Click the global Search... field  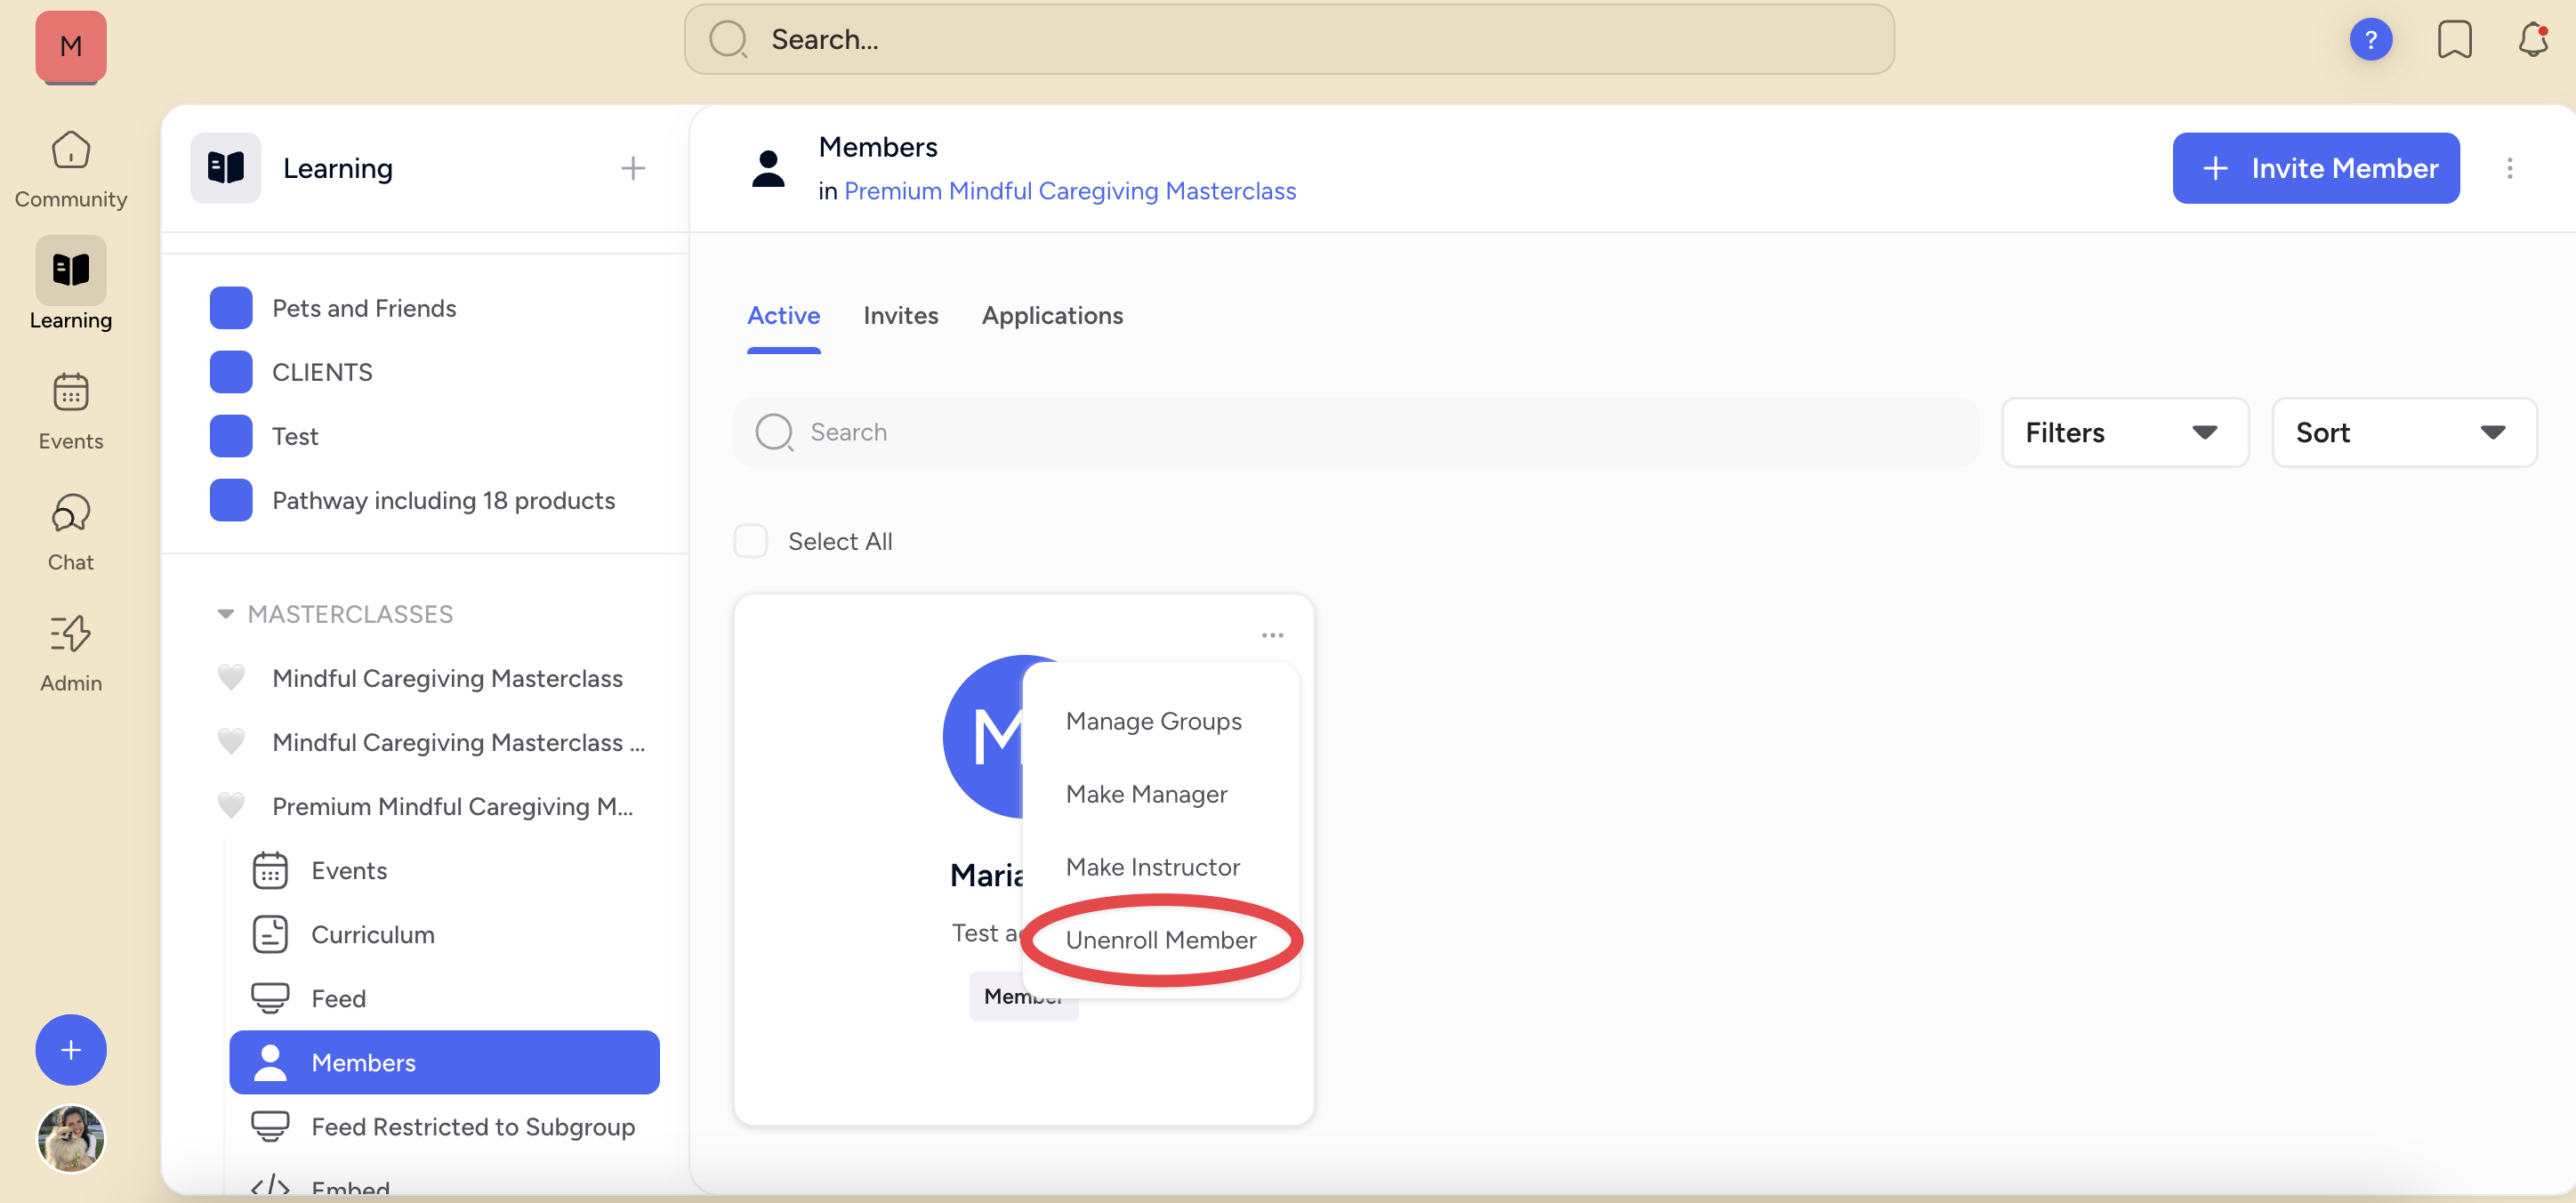point(1289,40)
